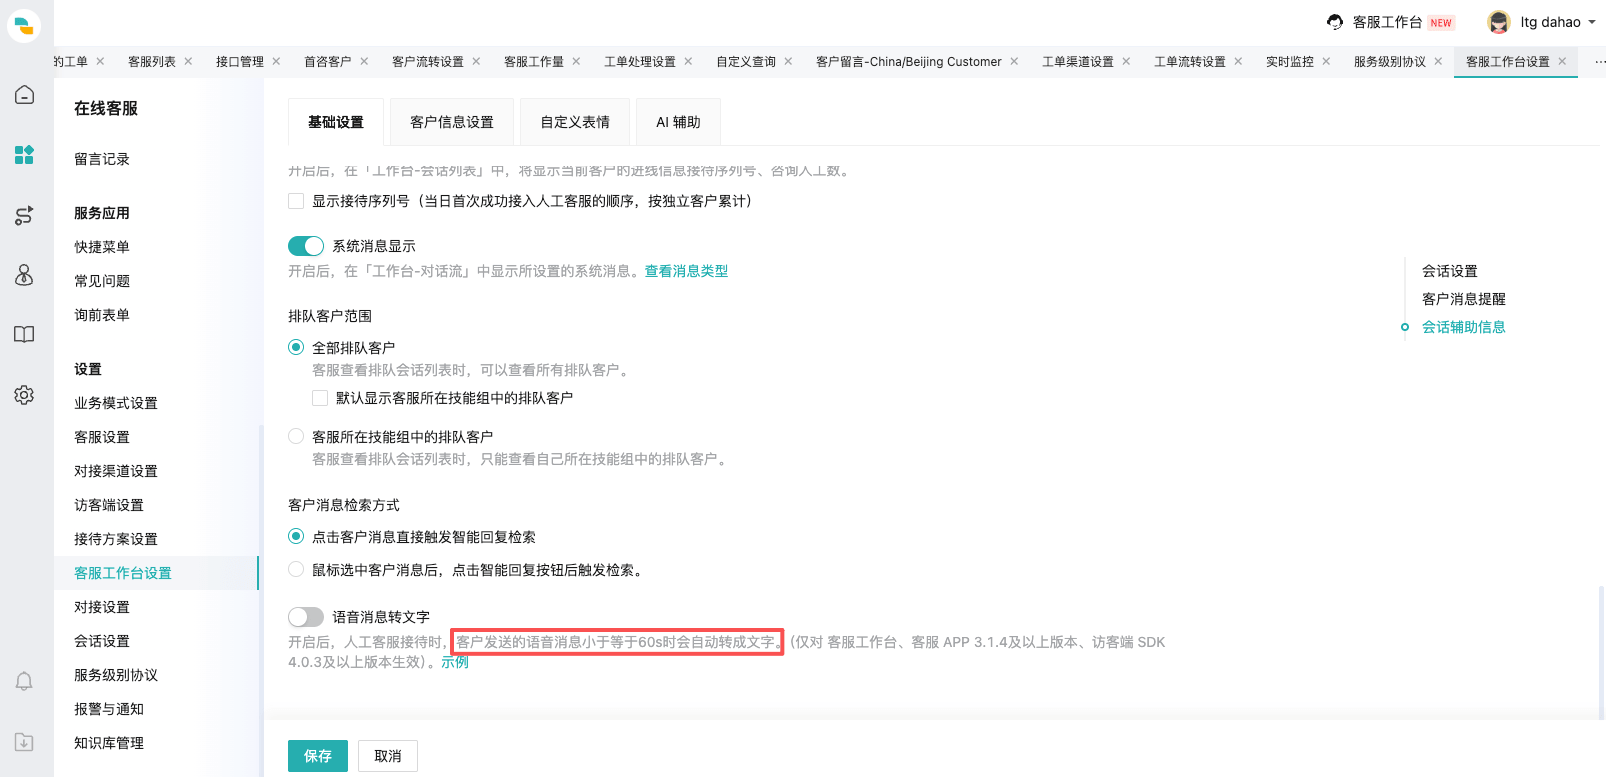Open the 实时监控 page tab
Image resolution: width=1606 pixels, height=777 pixels.
1290,62
